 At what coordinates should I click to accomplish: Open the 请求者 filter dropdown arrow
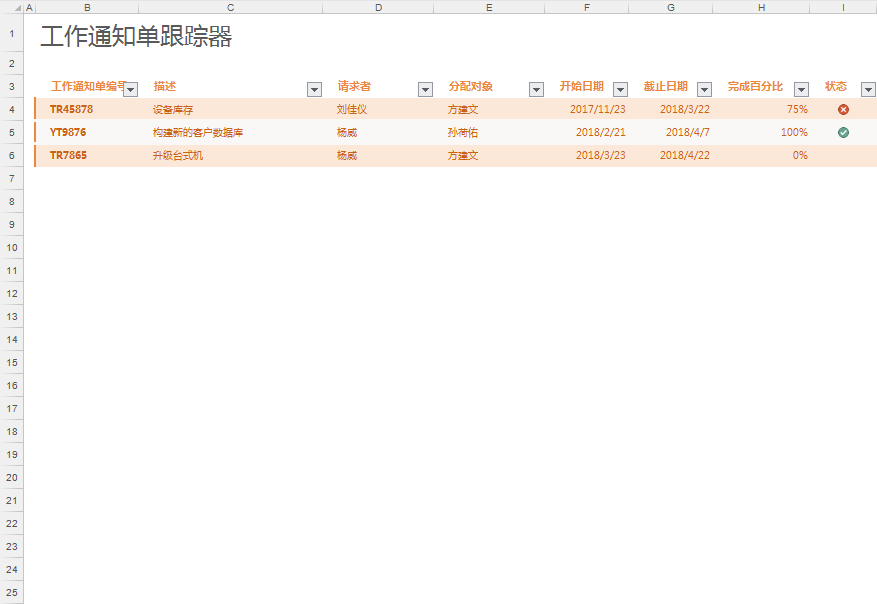425,89
